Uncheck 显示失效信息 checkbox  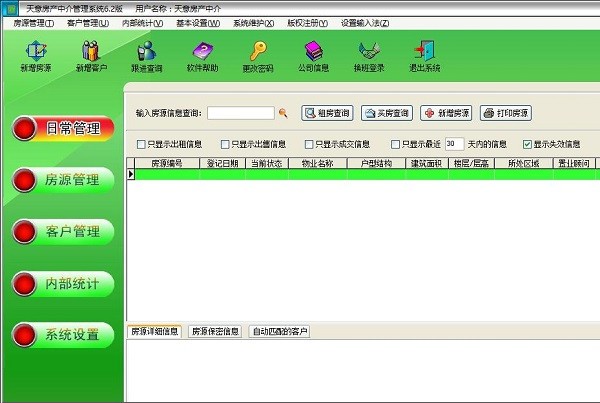coord(527,144)
